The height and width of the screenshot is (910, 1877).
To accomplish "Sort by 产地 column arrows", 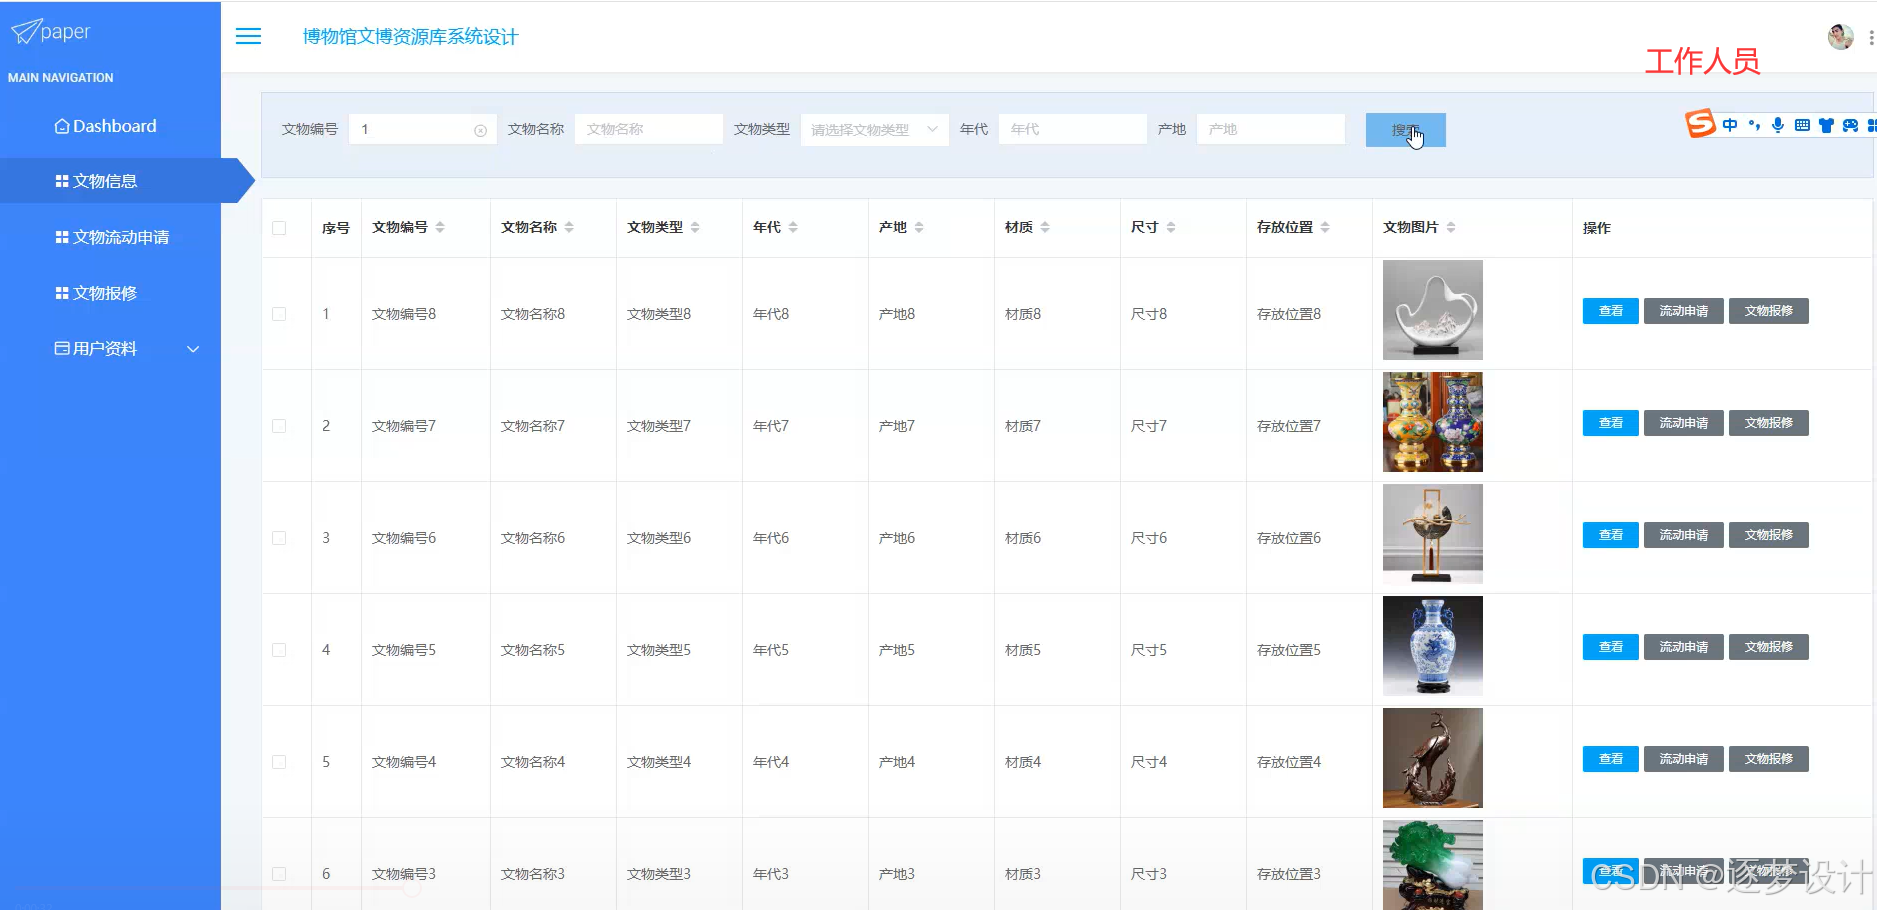I will pyautogui.click(x=919, y=227).
